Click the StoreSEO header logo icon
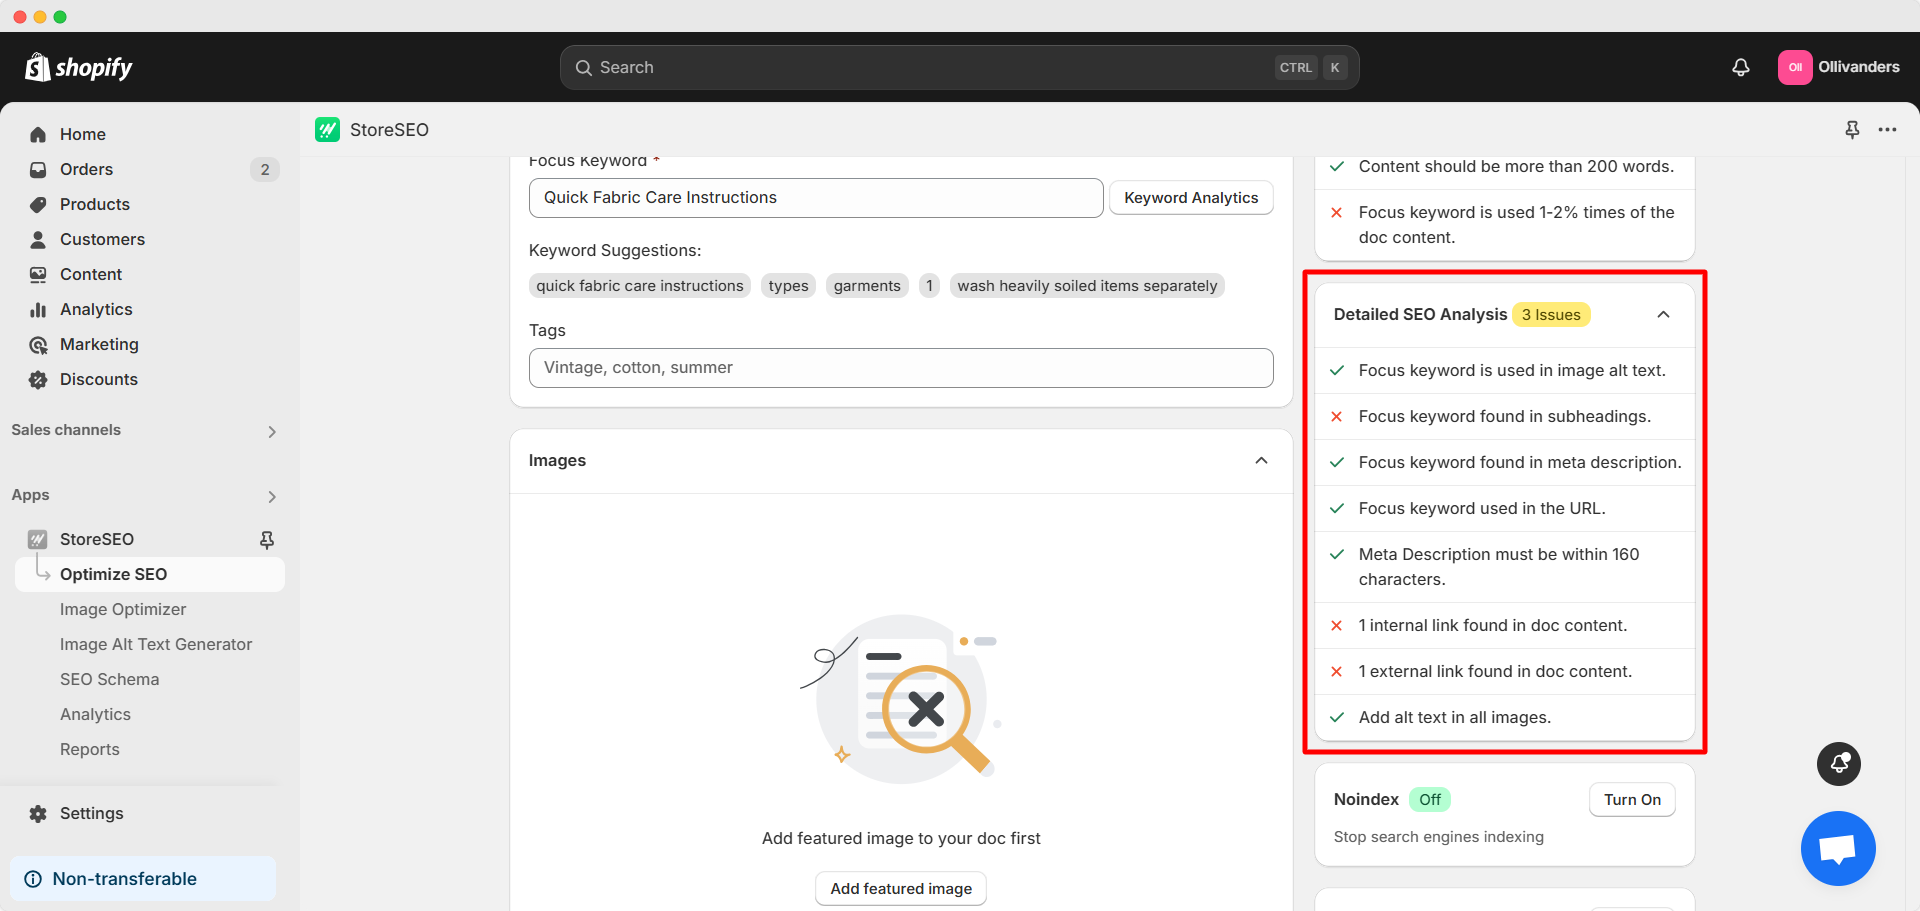Viewport: 1920px width, 911px height. pyautogui.click(x=327, y=130)
